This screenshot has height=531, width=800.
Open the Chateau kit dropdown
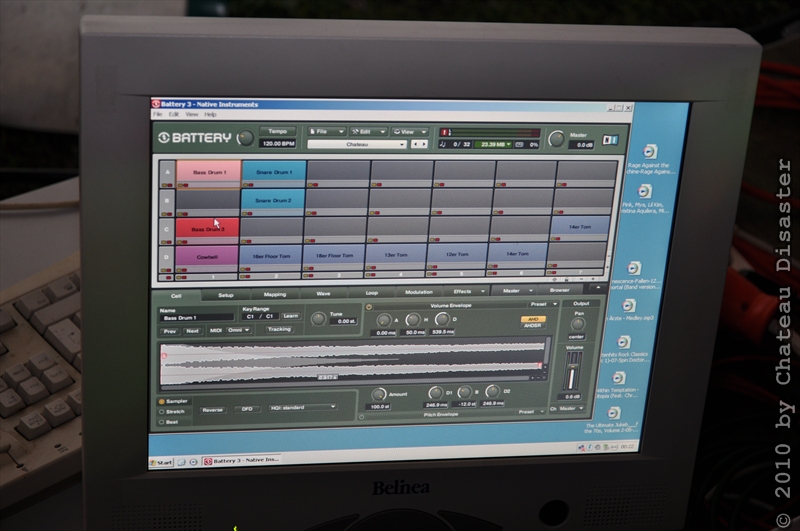[357, 144]
